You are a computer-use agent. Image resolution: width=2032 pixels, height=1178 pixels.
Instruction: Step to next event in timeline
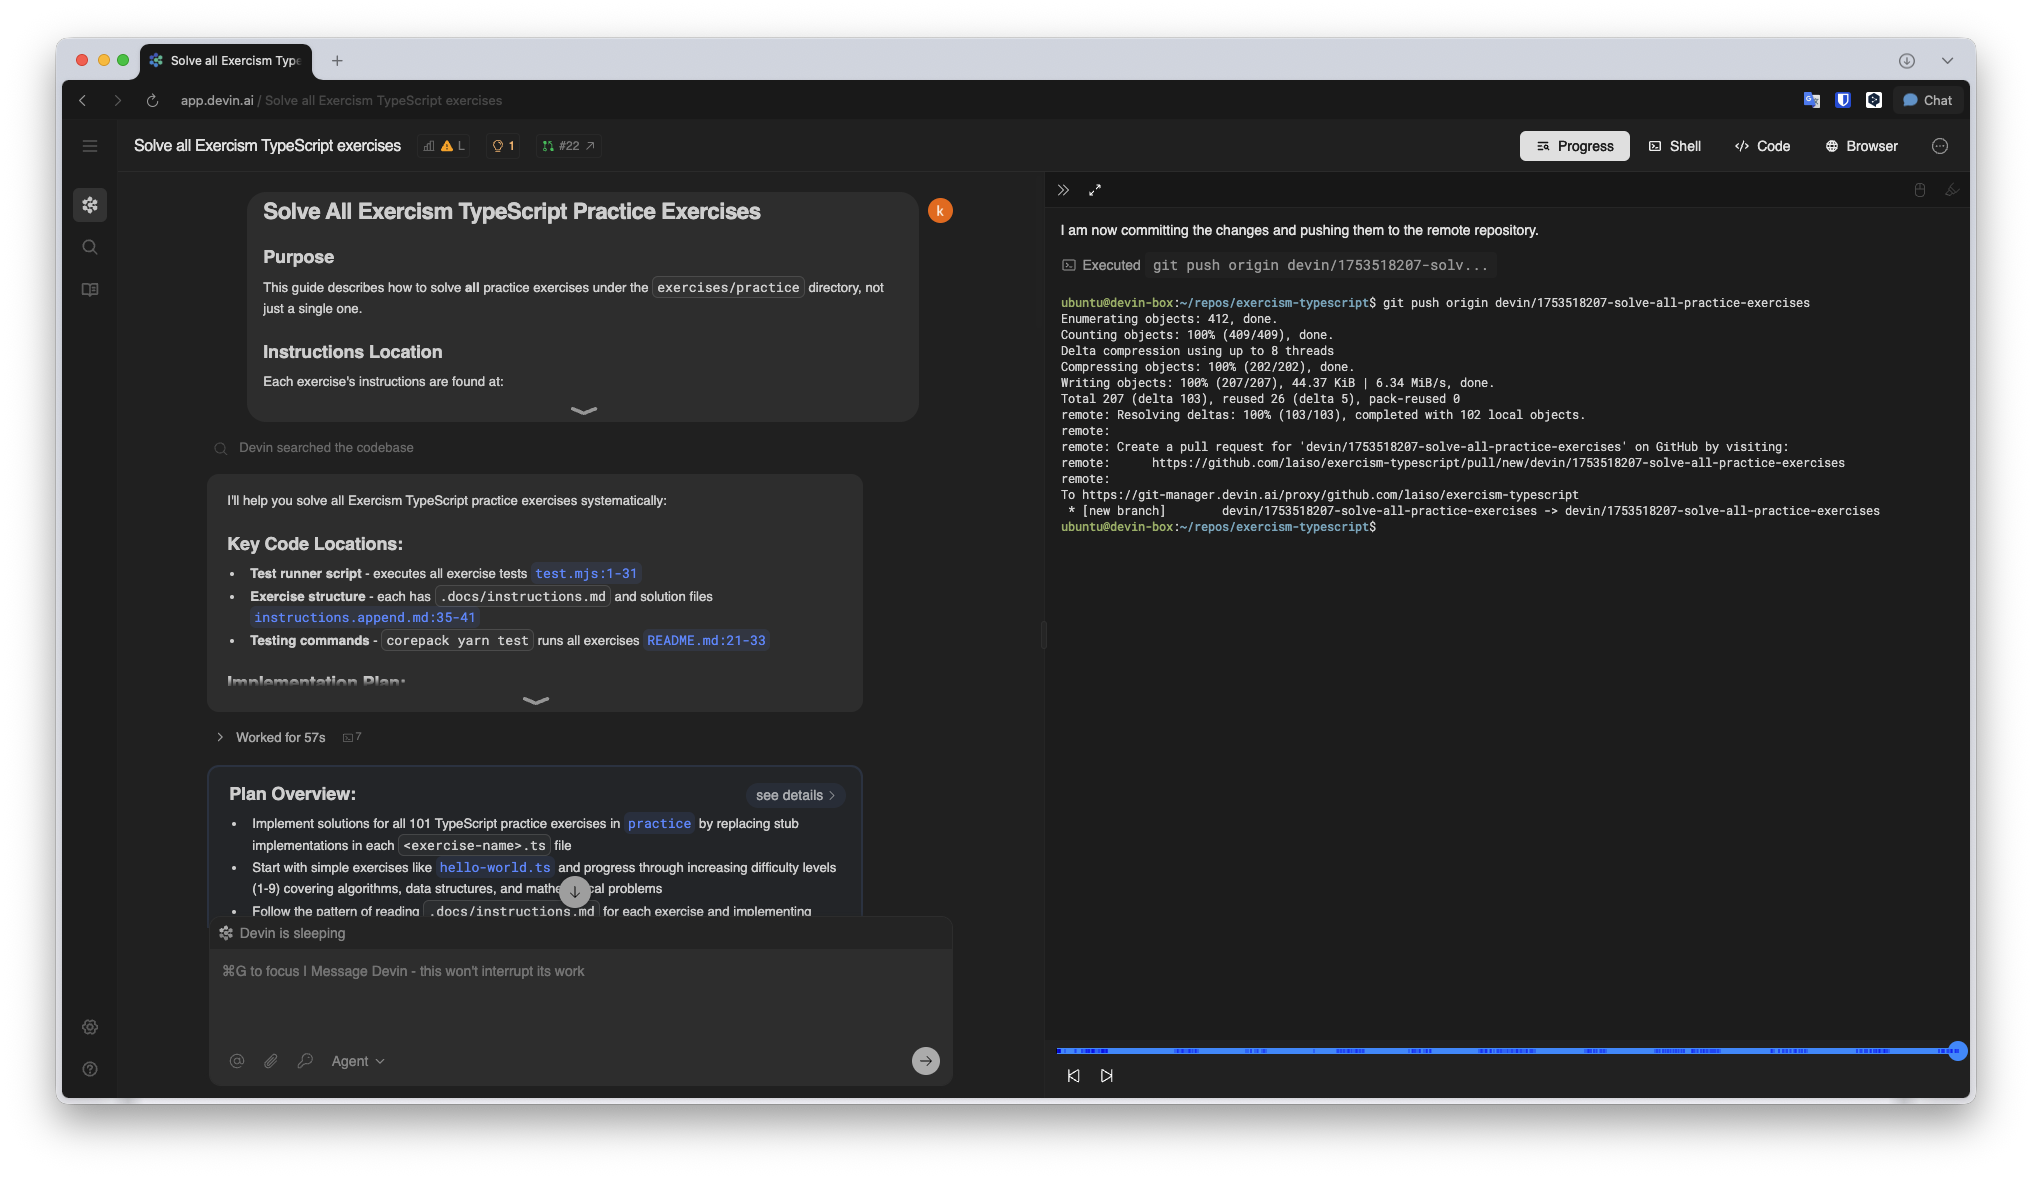tap(1107, 1076)
